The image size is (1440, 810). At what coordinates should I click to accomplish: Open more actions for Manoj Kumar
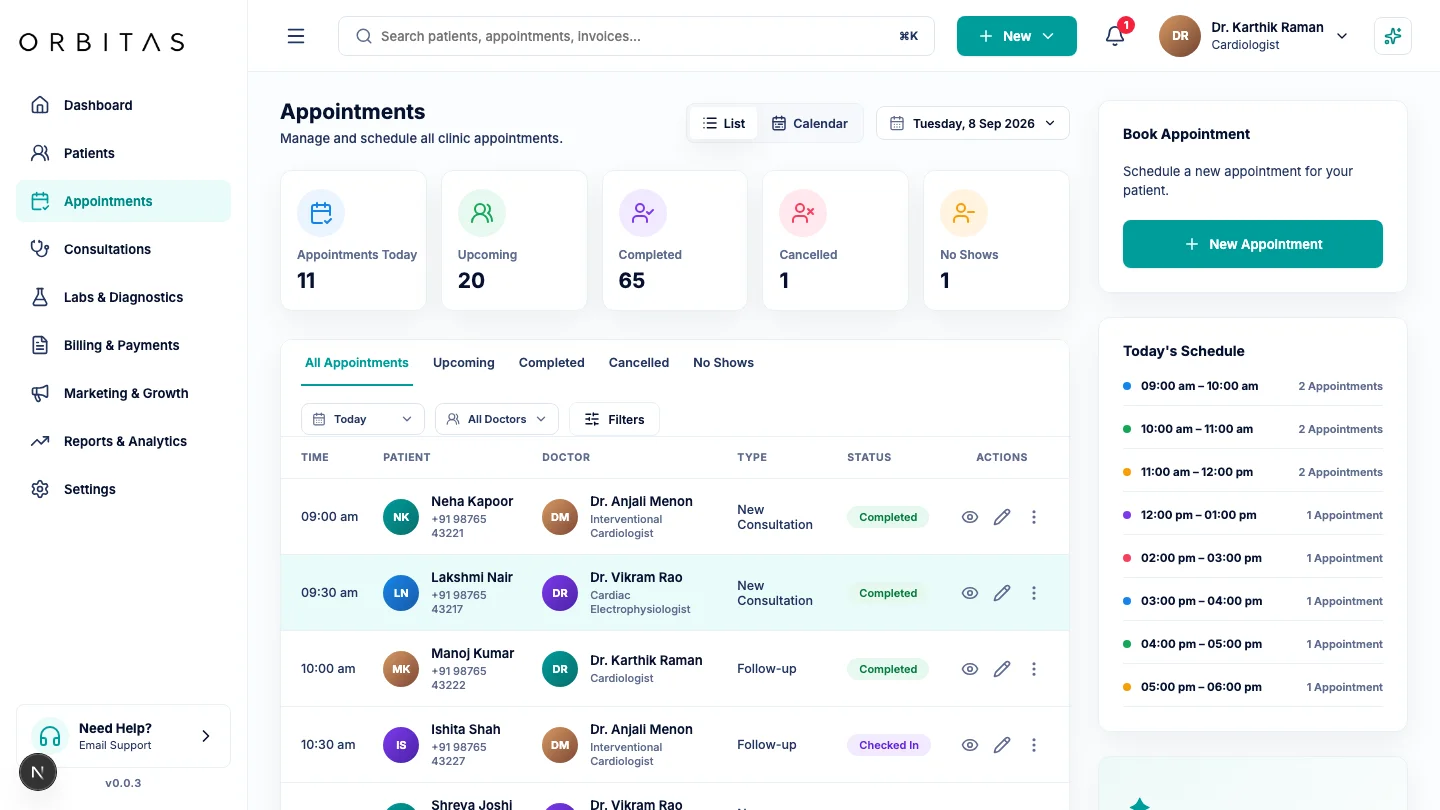[1034, 669]
